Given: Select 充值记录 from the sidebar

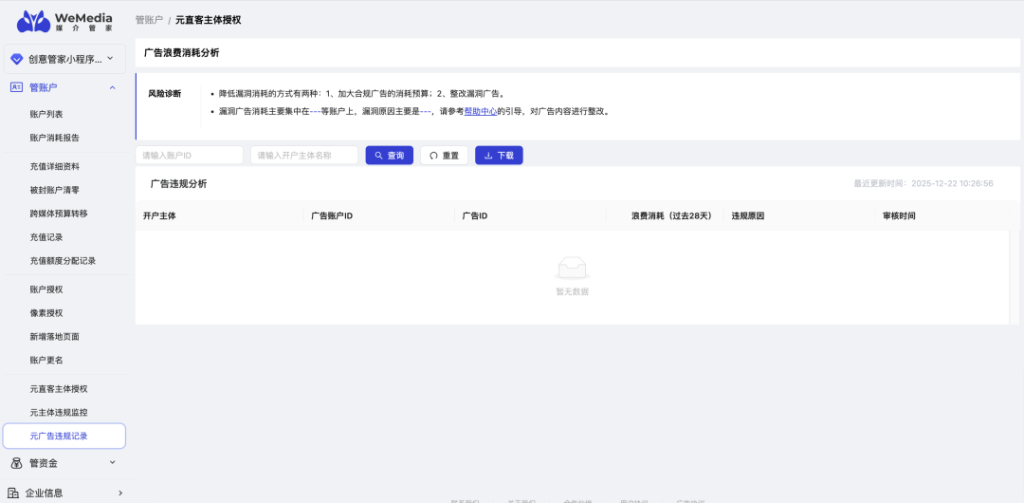Looking at the screenshot, I should coord(46,237).
